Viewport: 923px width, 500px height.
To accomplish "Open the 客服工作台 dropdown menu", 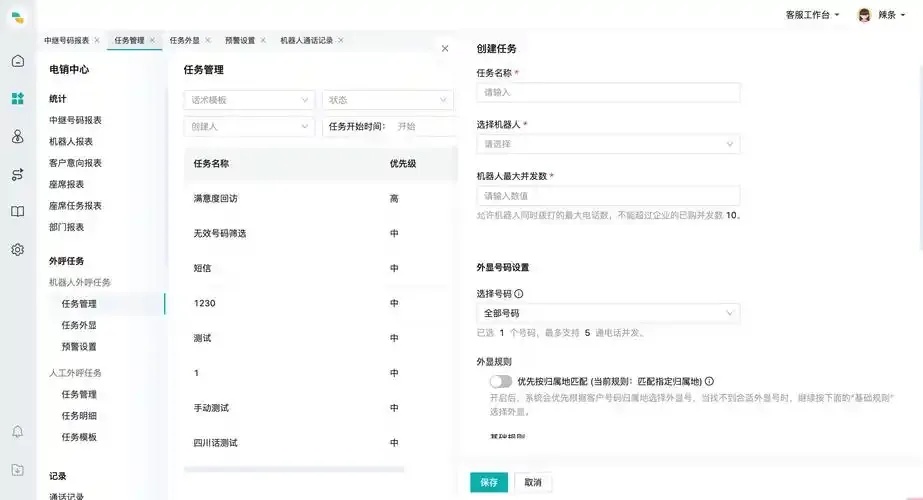I will (812, 15).
